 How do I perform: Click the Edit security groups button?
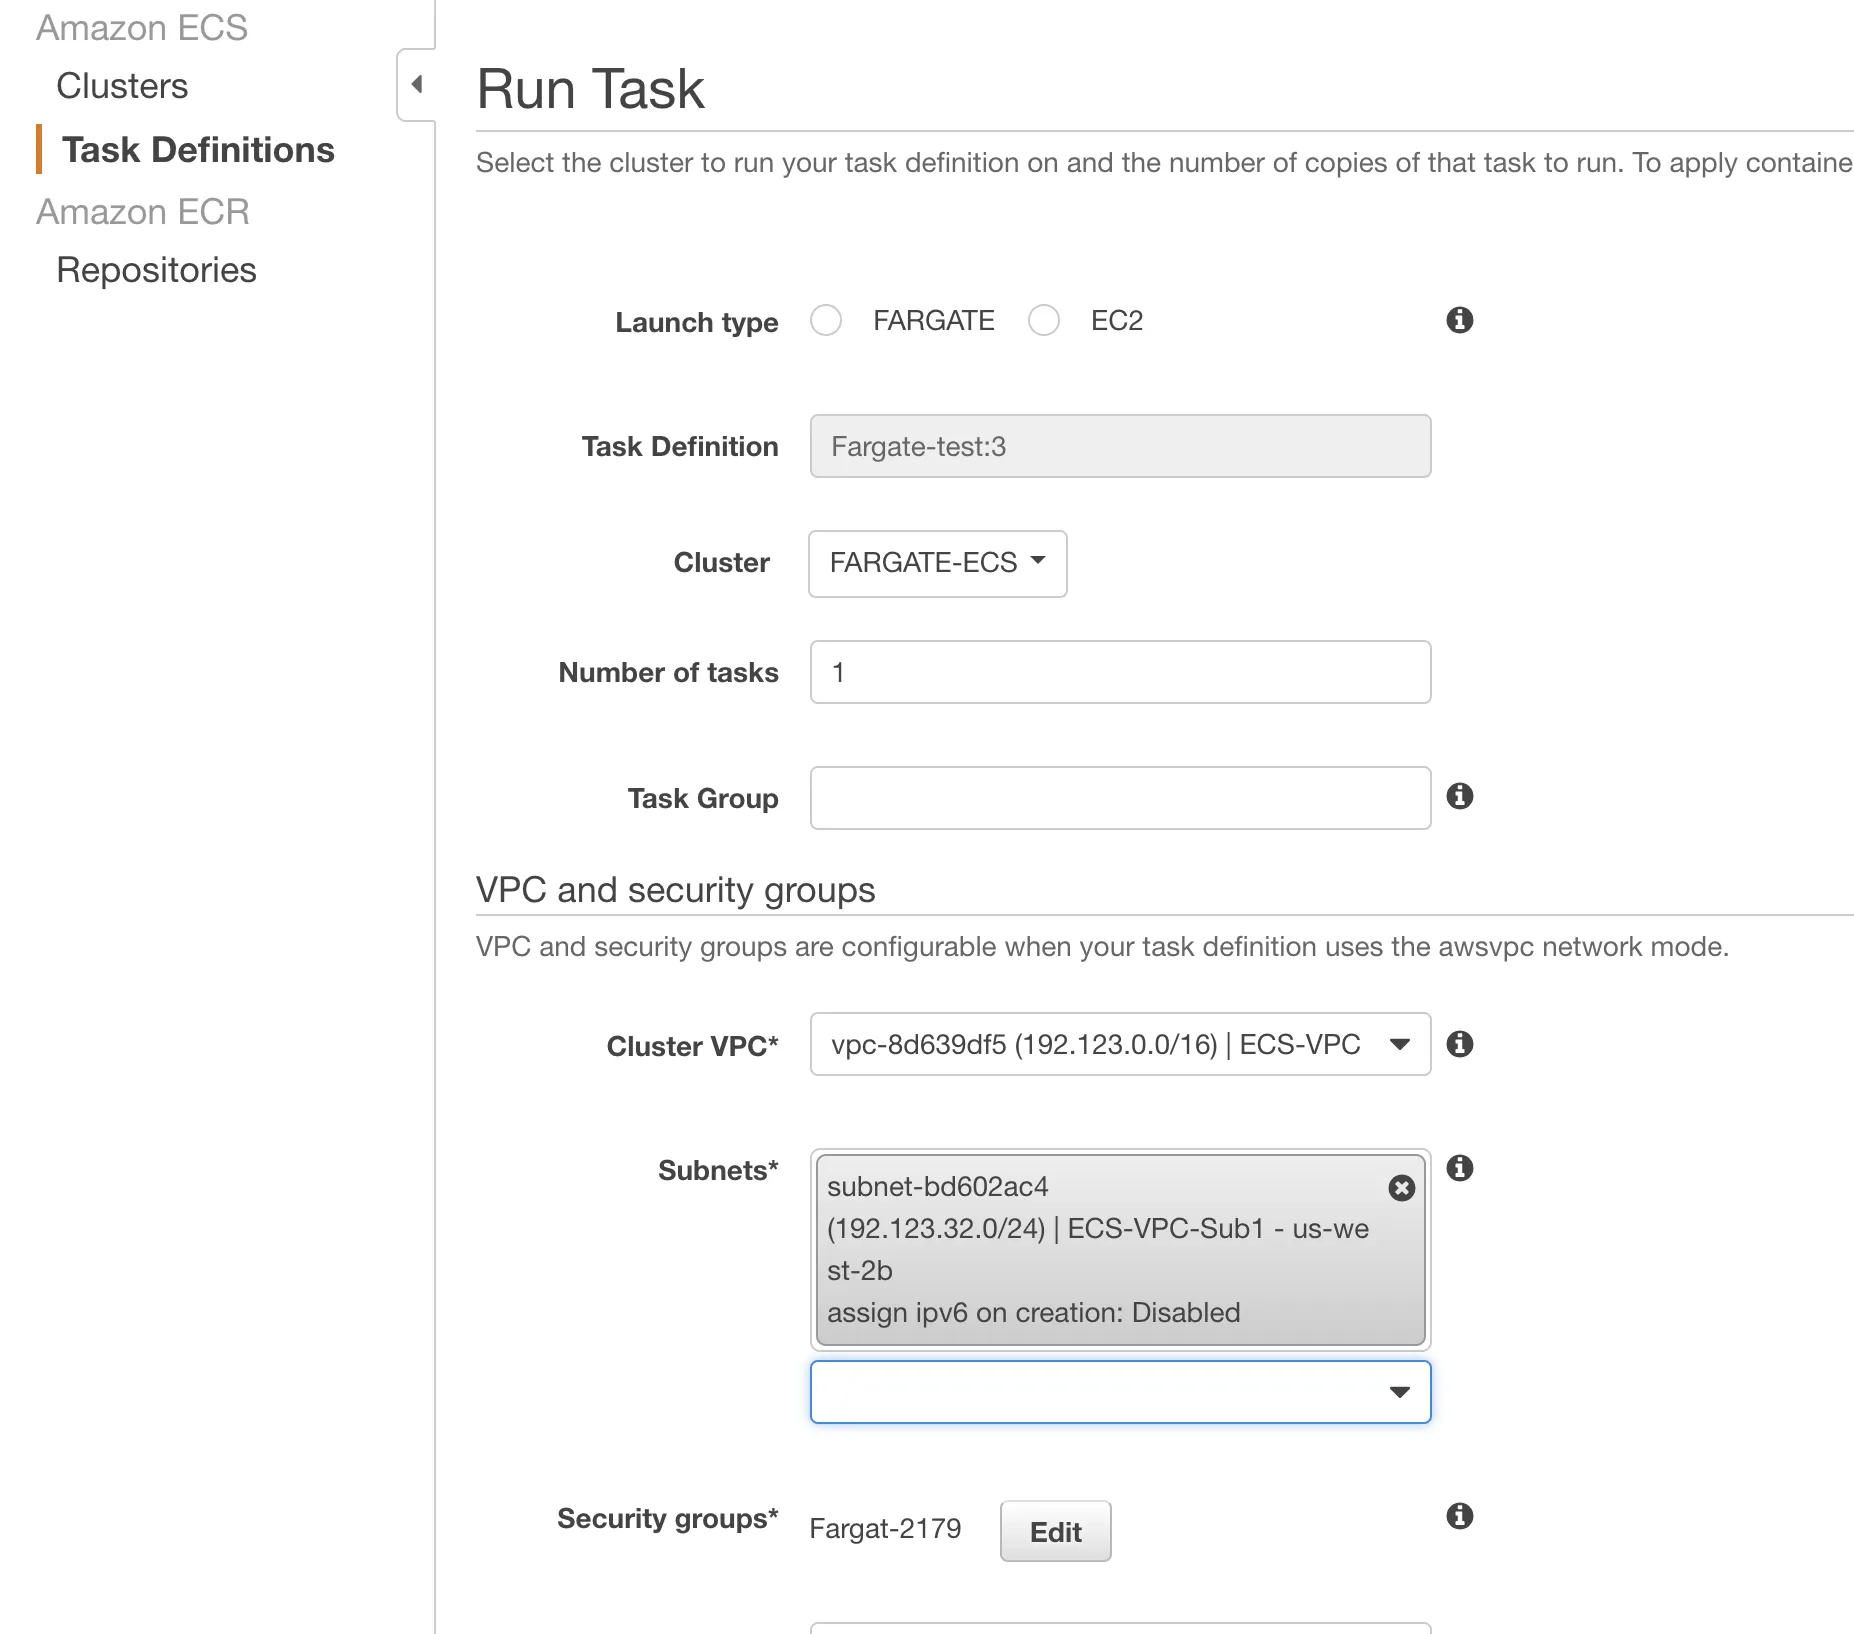tap(1055, 1531)
